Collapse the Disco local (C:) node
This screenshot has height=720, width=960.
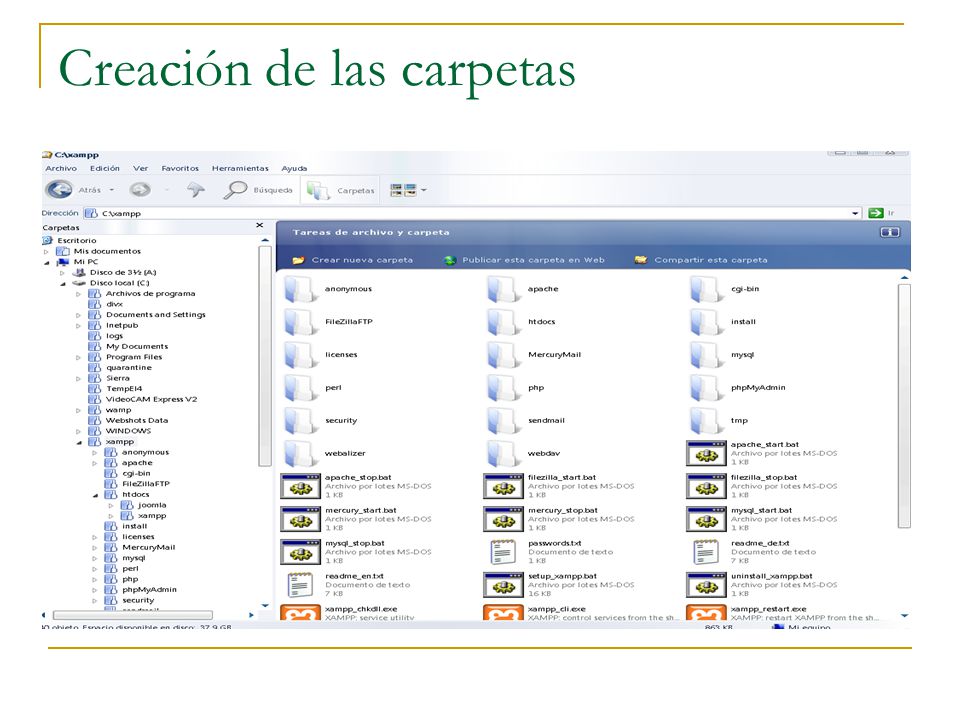coord(62,283)
